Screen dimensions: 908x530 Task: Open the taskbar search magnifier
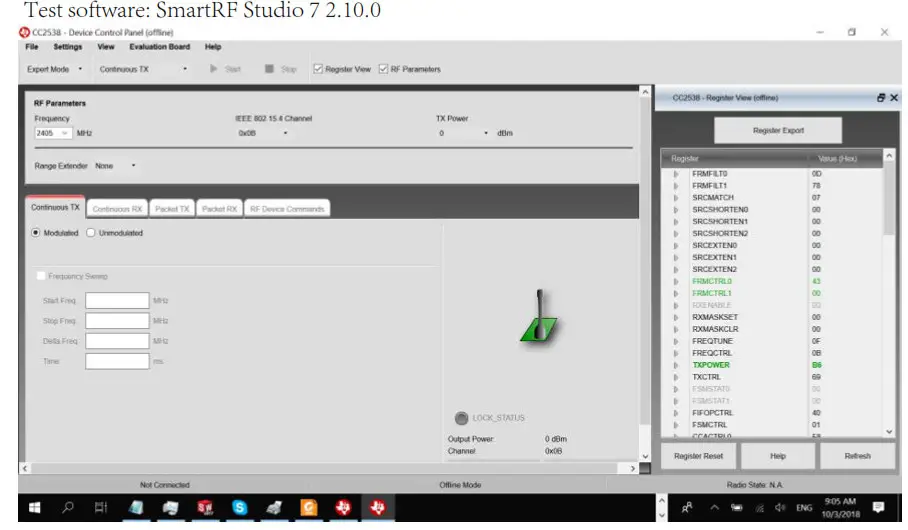pyautogui.click(x=68, y=508)
